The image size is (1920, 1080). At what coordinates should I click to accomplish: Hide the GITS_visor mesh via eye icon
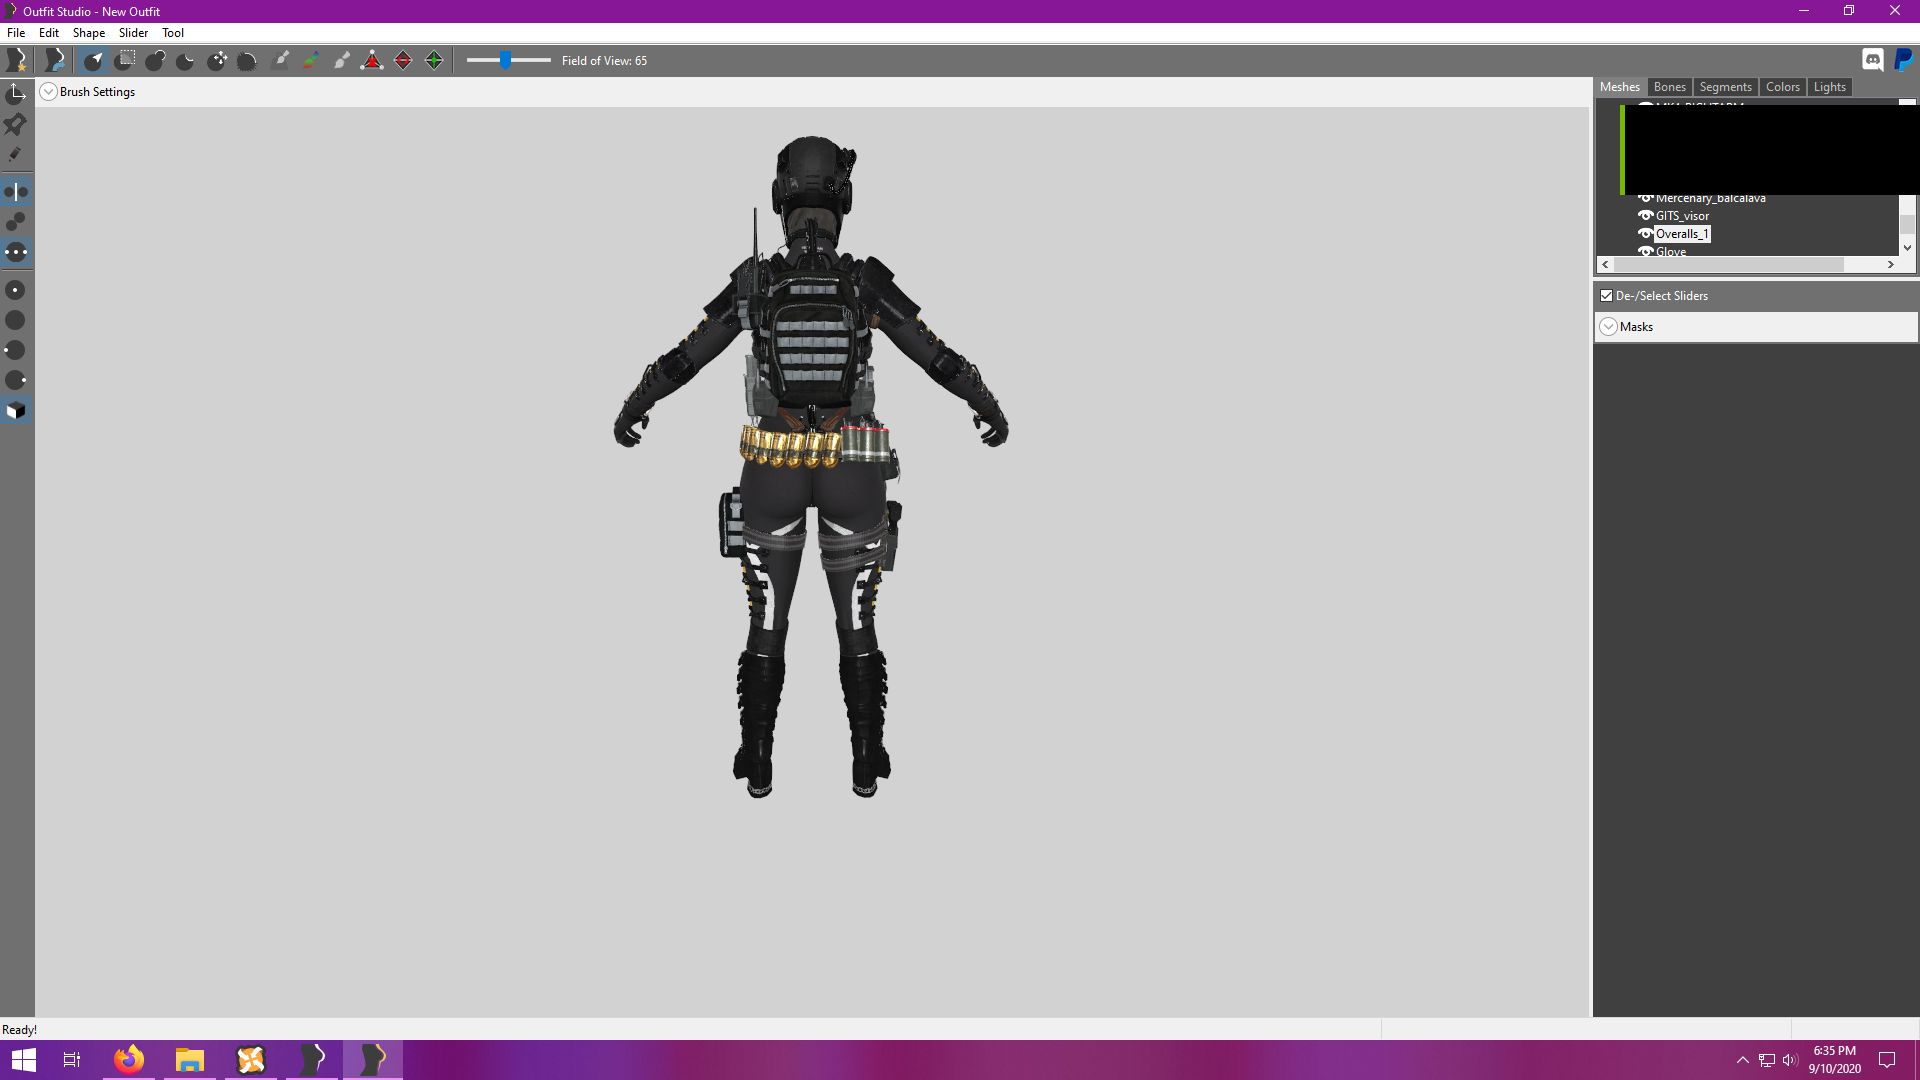tap(1645, 216)
